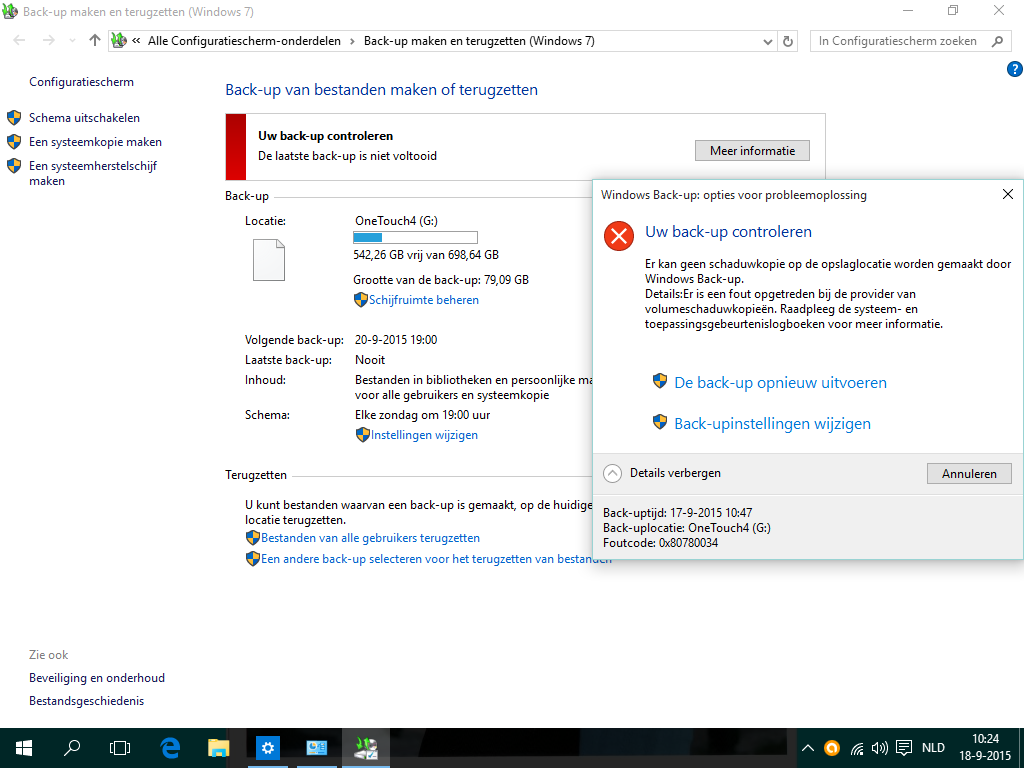Open the Configuratiescherm home link
The height and width of the screenshot is (768, 1024).
[x=81, y=82]
